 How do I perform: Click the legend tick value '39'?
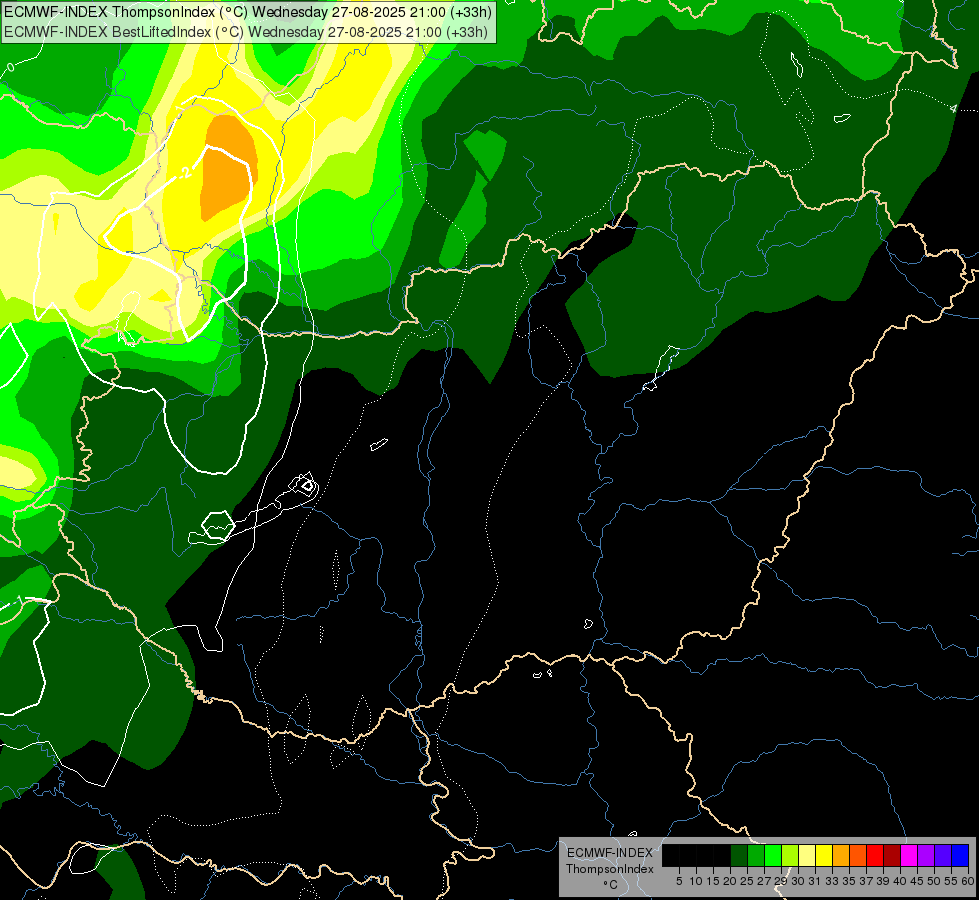[883, 881]
